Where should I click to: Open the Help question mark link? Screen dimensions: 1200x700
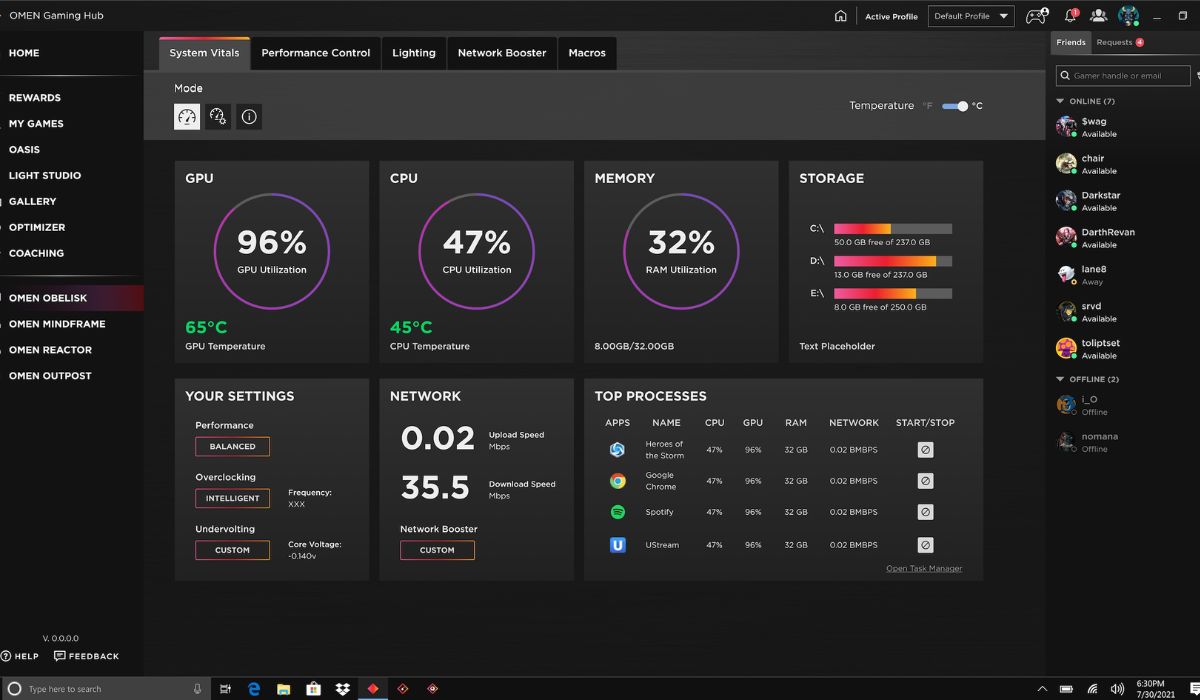20,656
